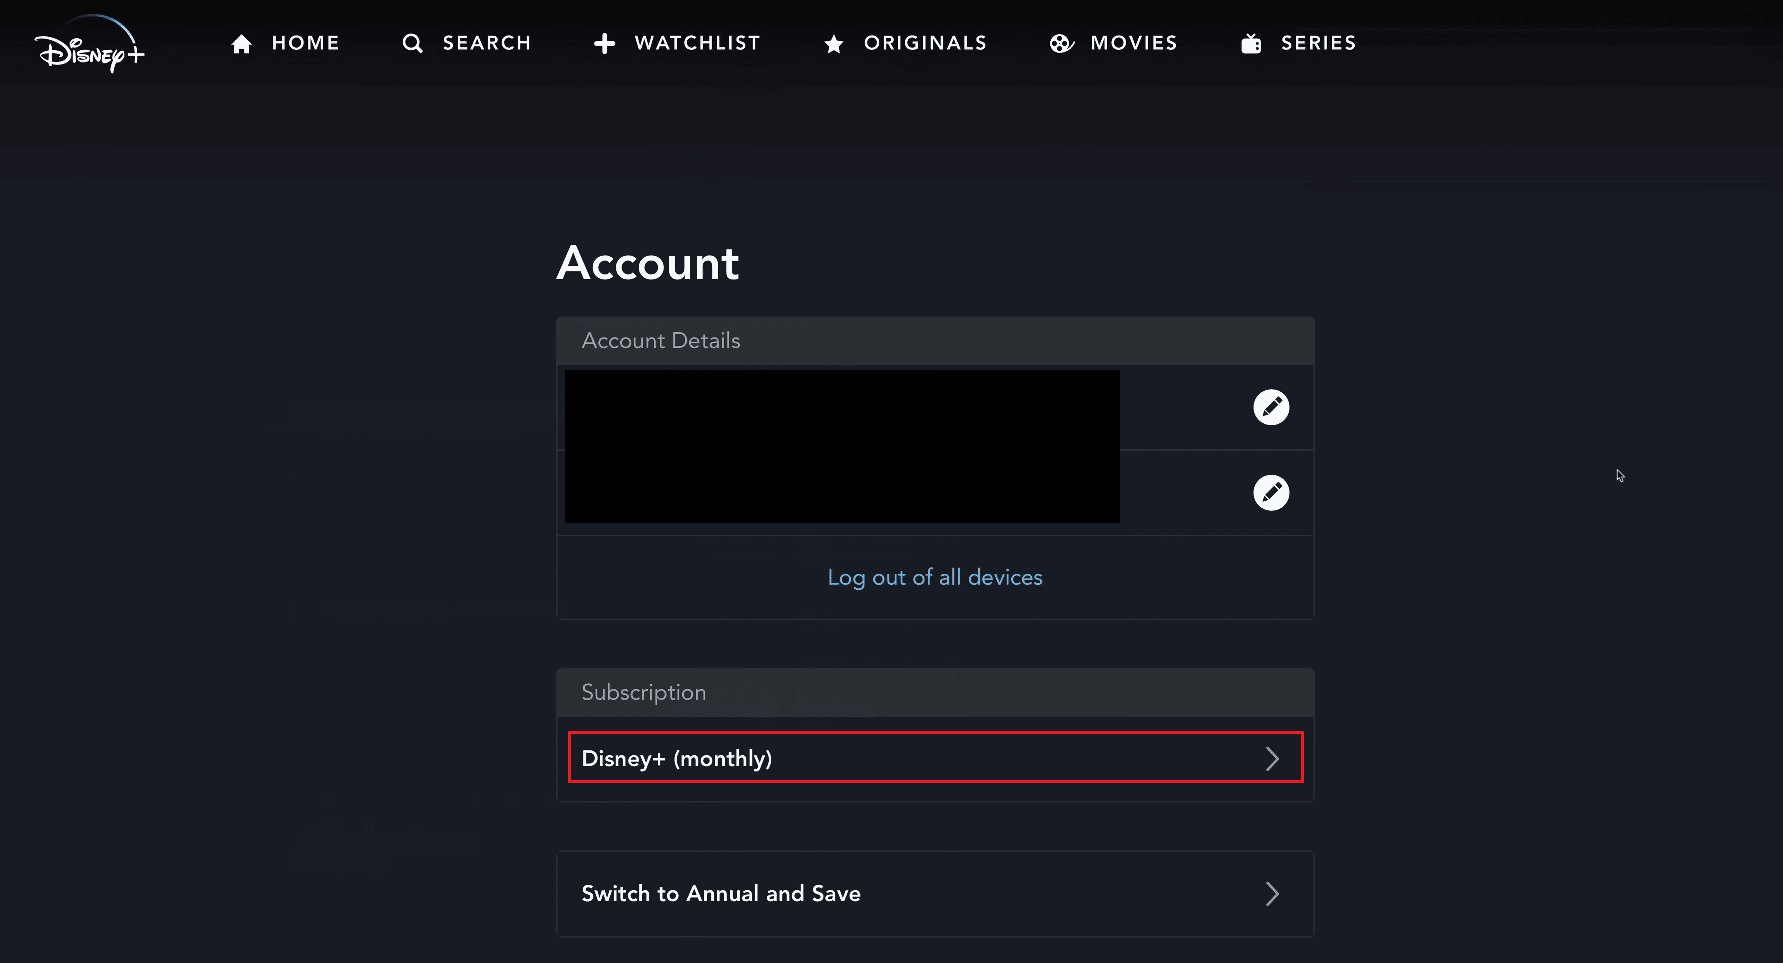Browse the MOVIES section
The width and height of the screenshot is (1783, 963).
pyautogui.click(x=1134, y=43)
